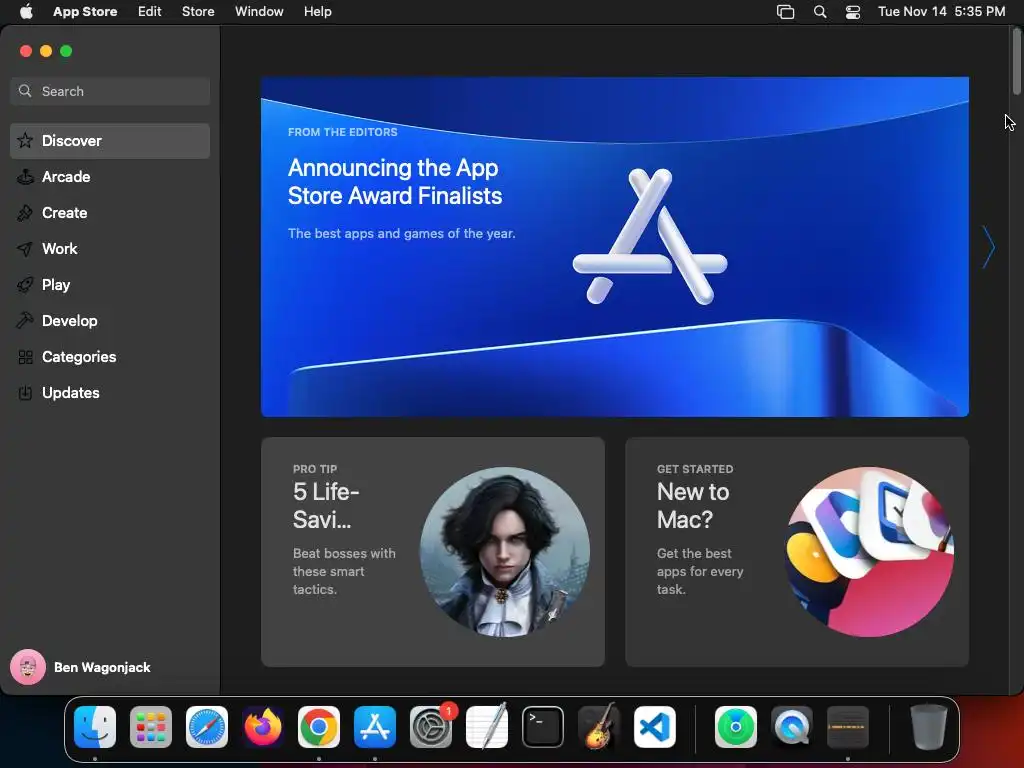Click the vertical scrollbar thumb

[x=1017, y=62]
